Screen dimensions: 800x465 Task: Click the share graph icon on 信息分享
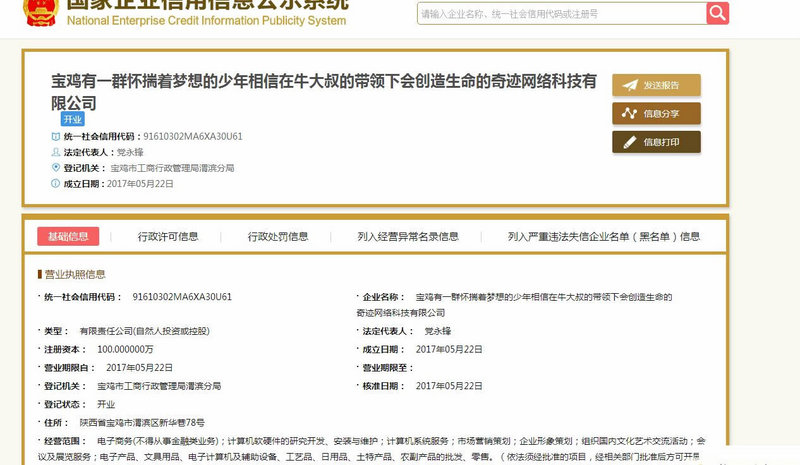coord(630,113)
